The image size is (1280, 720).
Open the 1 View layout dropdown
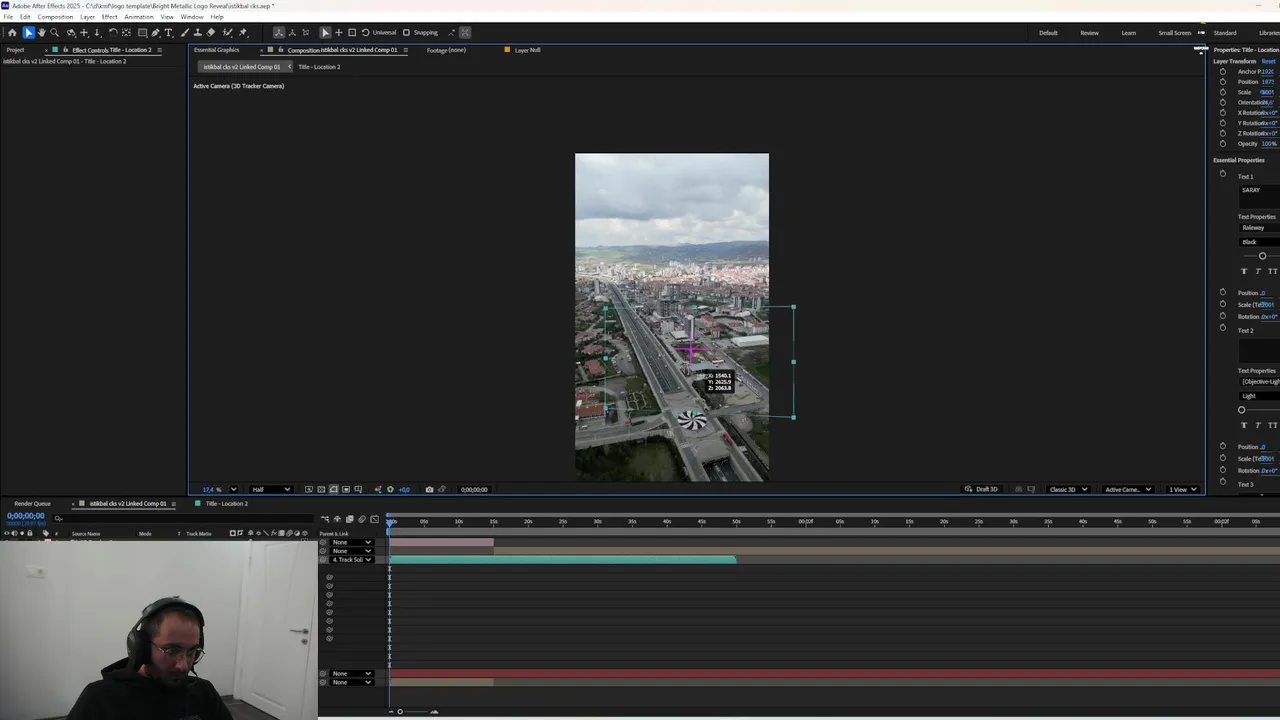[x=1182, y=490]
